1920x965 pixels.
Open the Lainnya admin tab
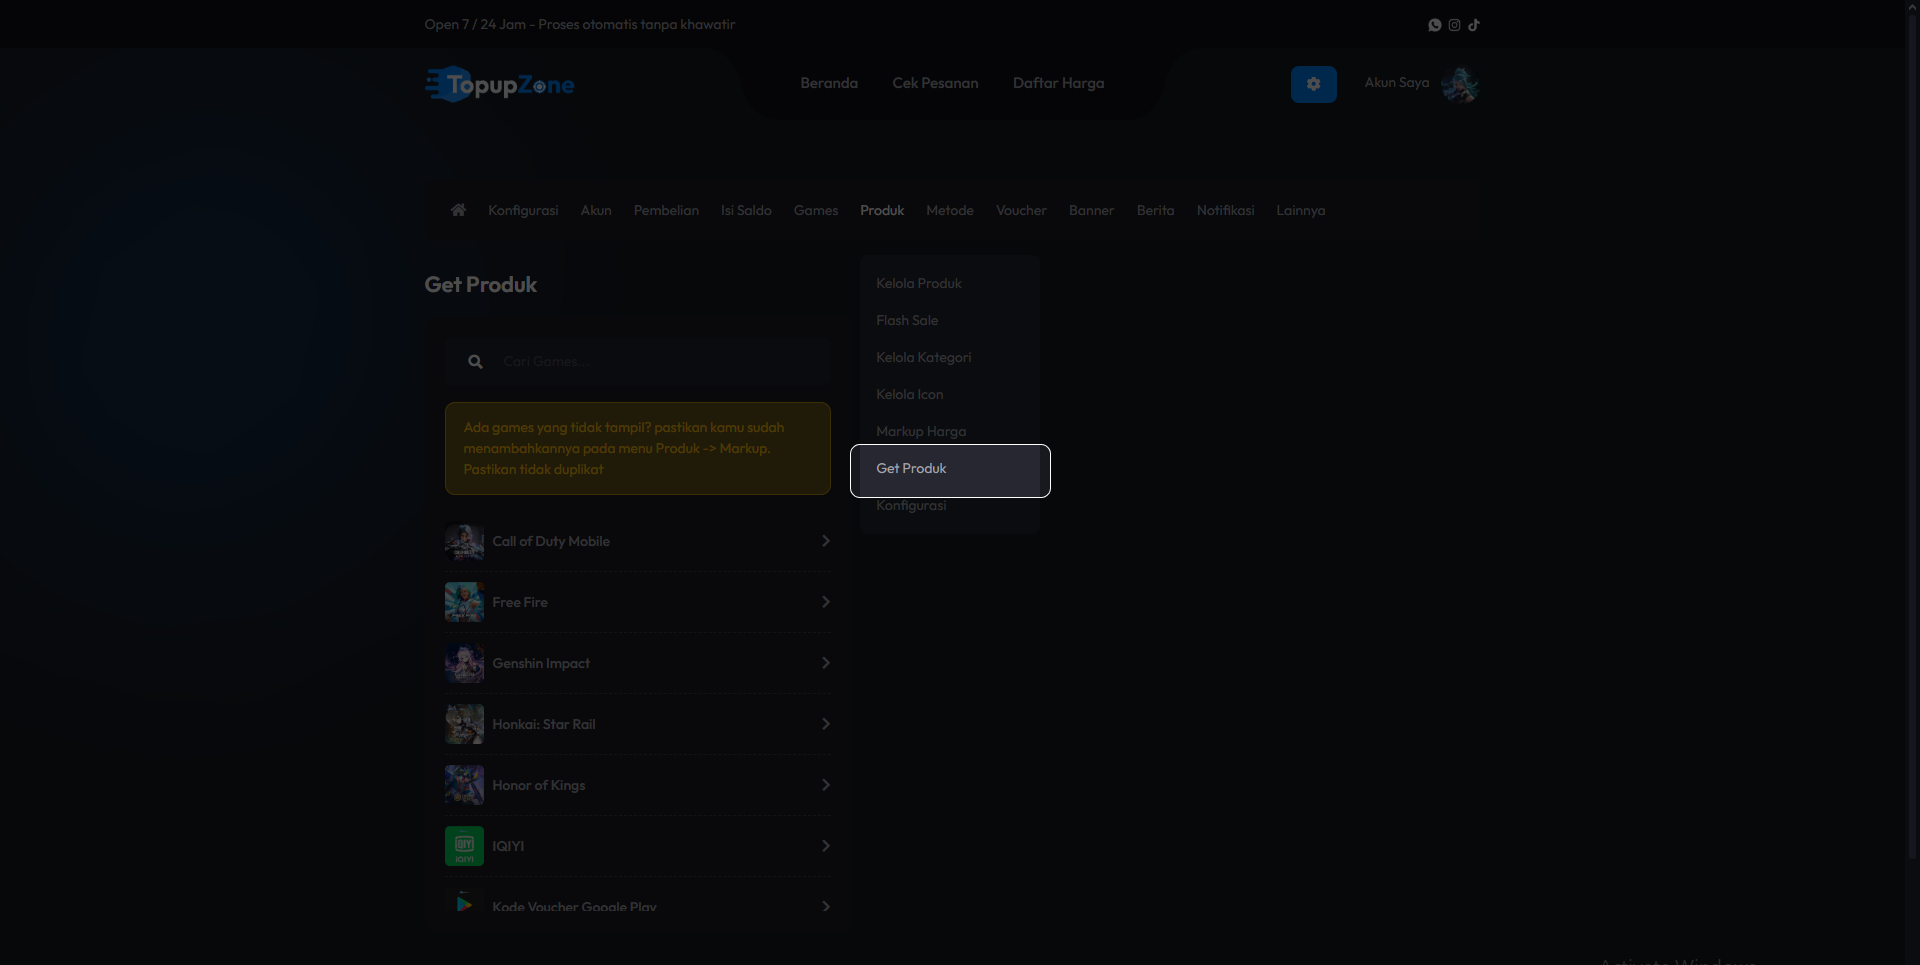pos(1300,210)
